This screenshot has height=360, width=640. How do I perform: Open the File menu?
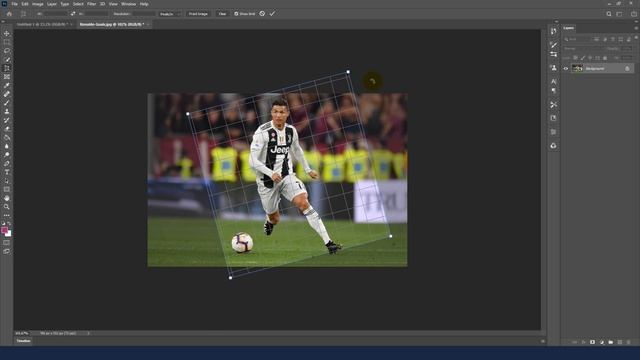(14, 4)
